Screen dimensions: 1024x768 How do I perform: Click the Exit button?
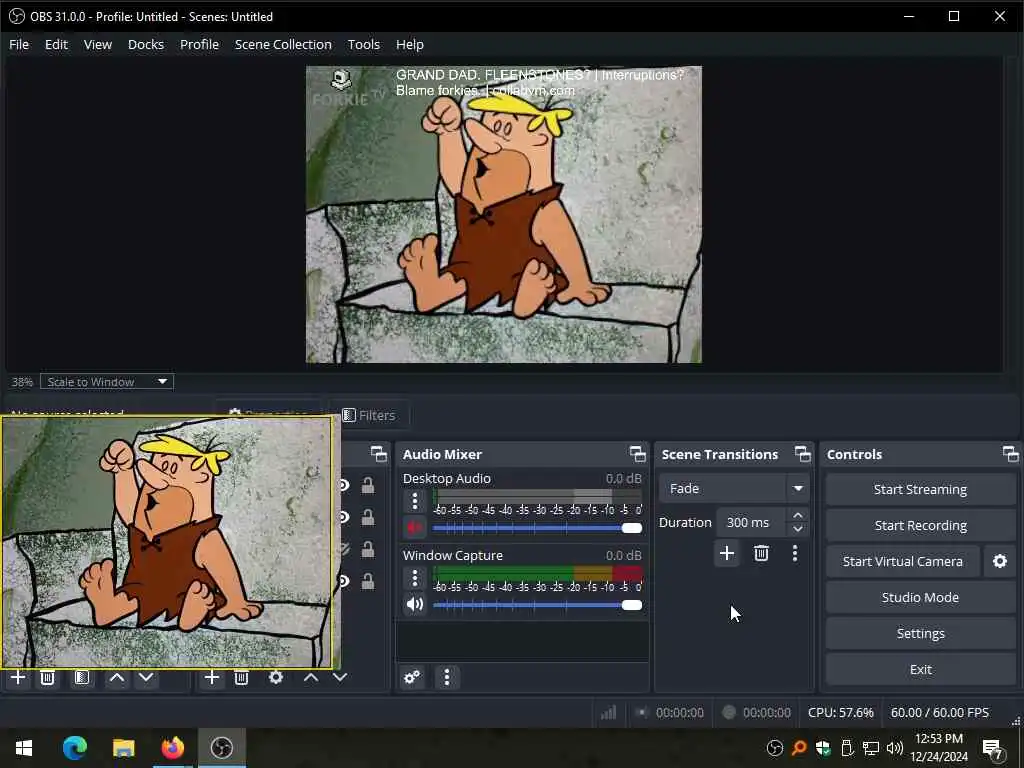920,669
